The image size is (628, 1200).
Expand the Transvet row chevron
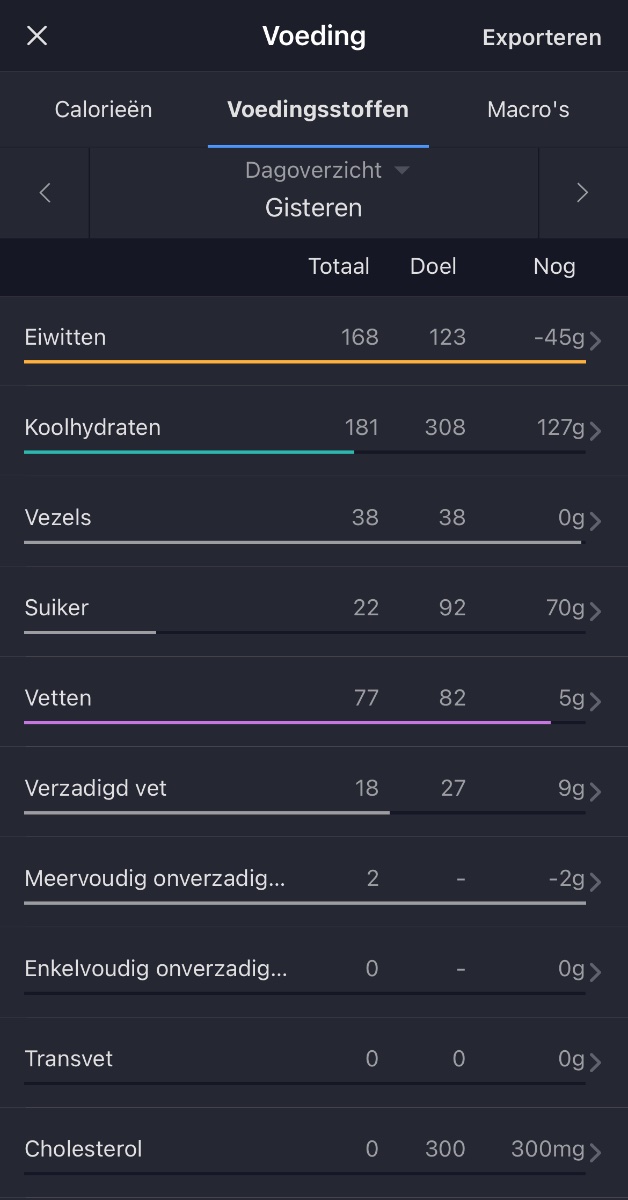(x=596, y=1062)
